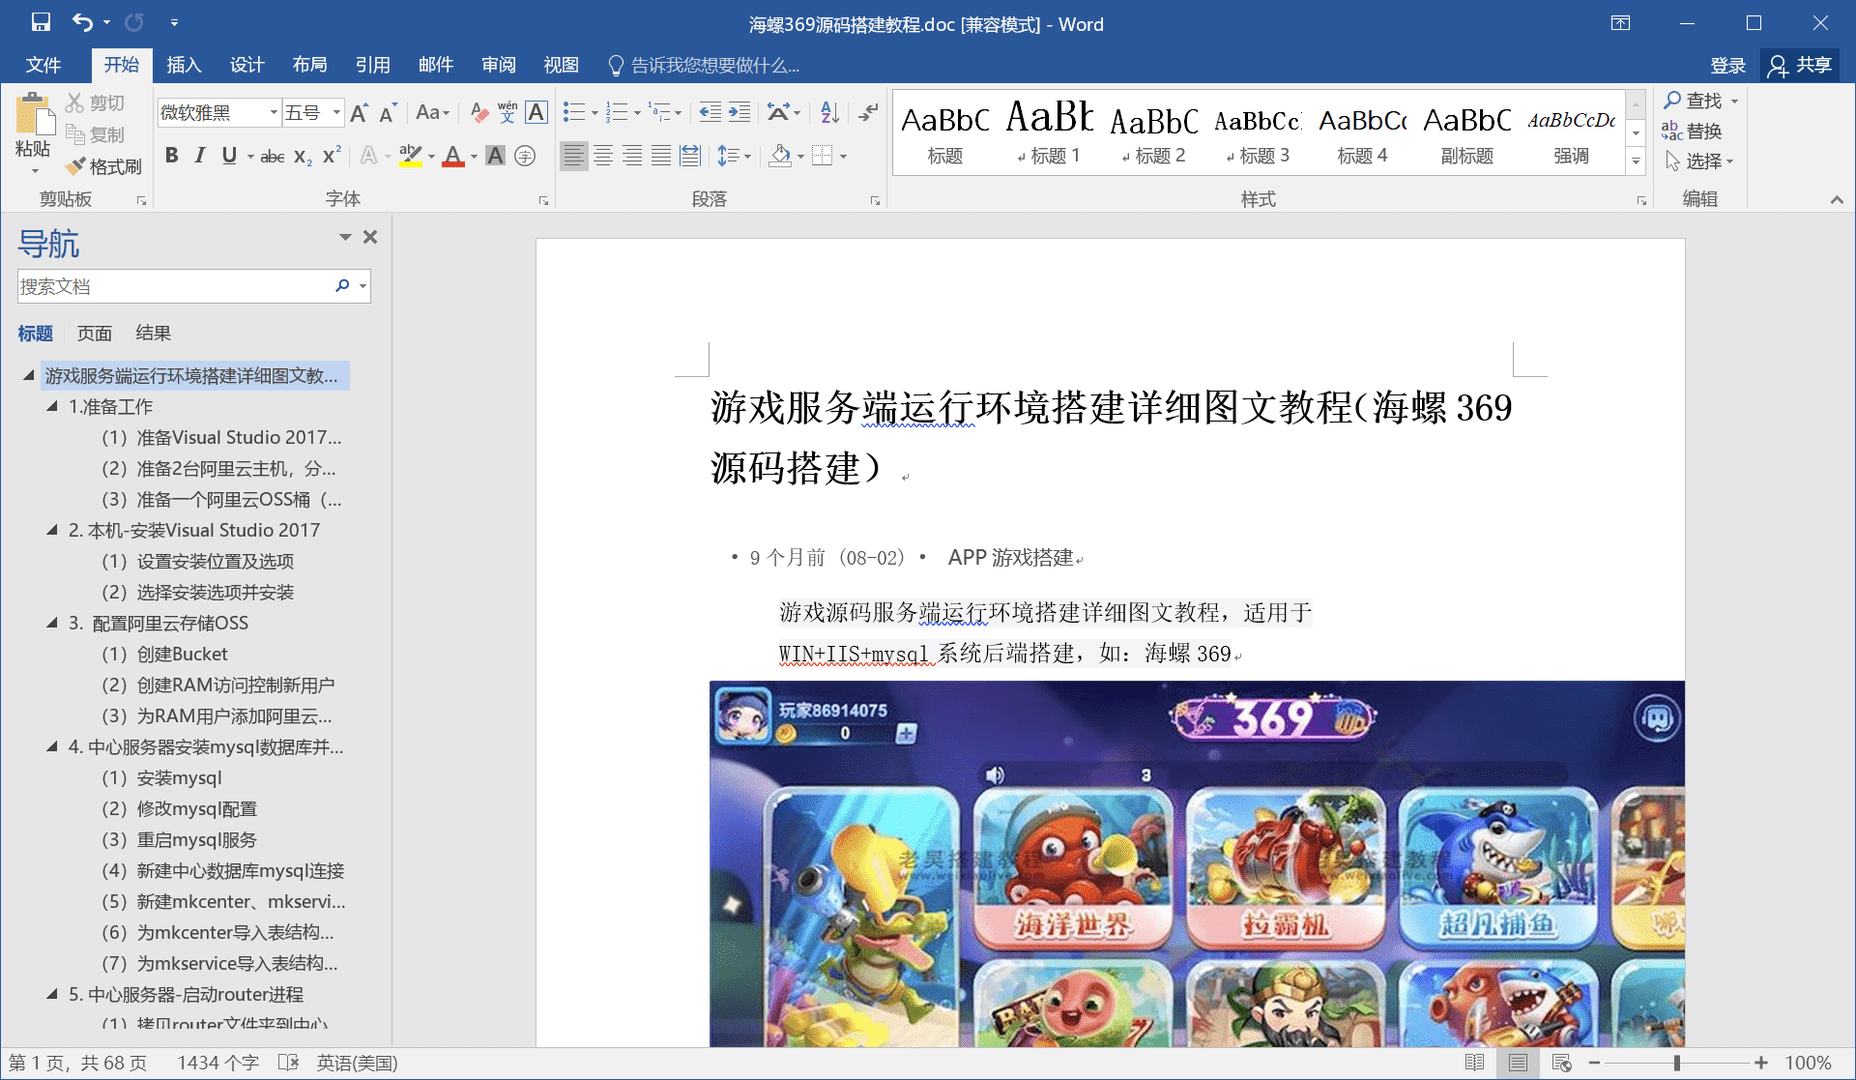
Task: Apply italic formatting
Action: point(200,156)
